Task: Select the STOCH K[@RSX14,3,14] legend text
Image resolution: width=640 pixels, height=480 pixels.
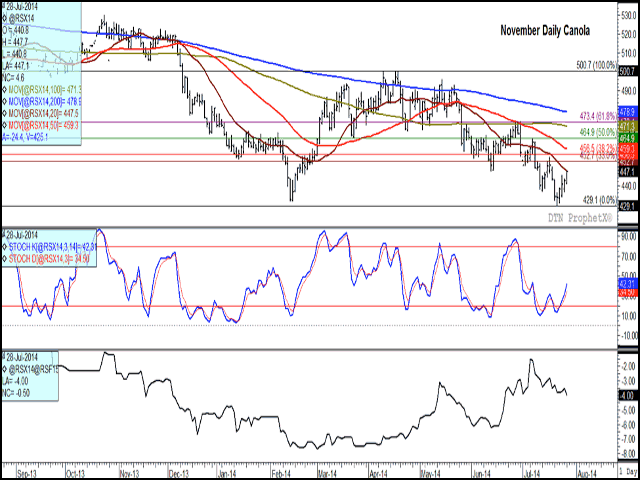Action: coord(51,247)
